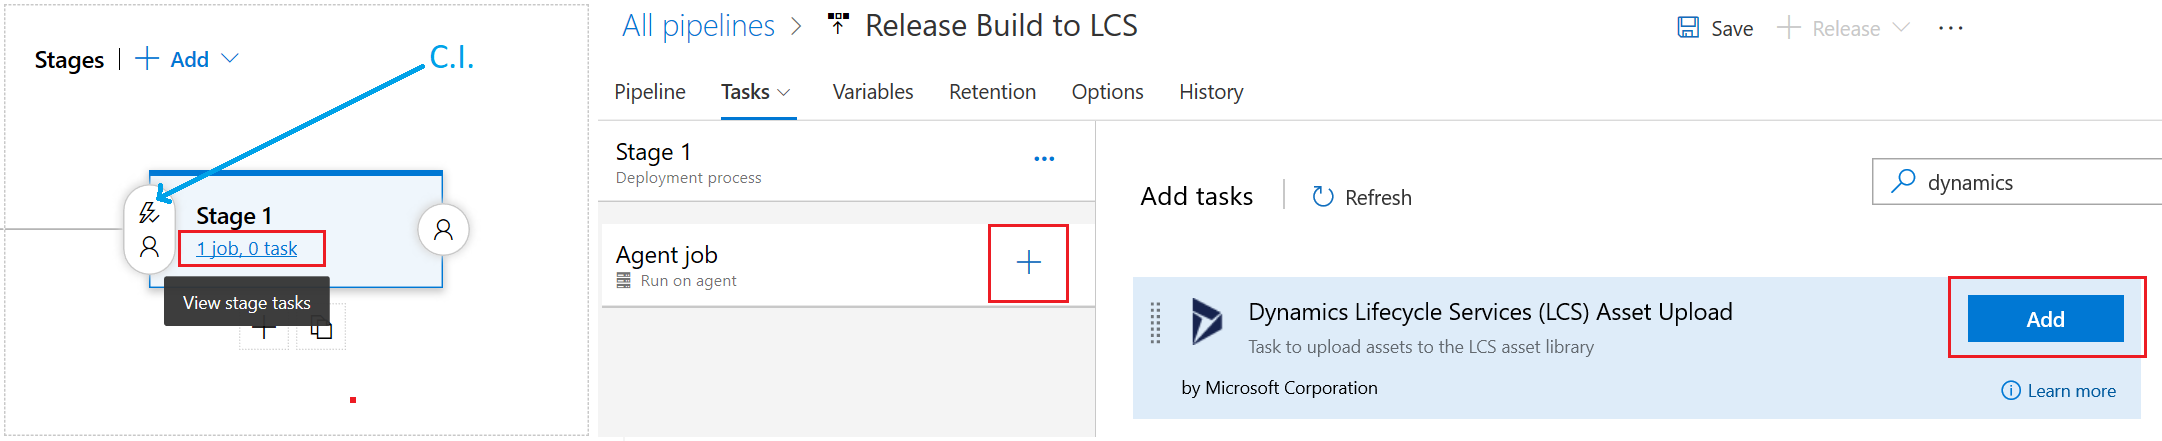Click the clone stage icon below Stage 1

pos(321,329)
